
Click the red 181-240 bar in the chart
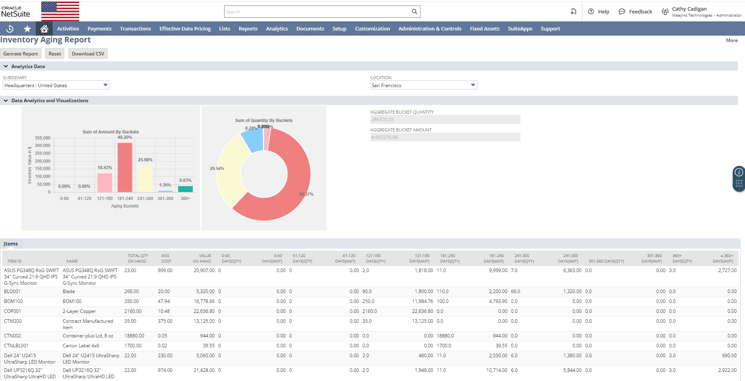tap(125, 167)
